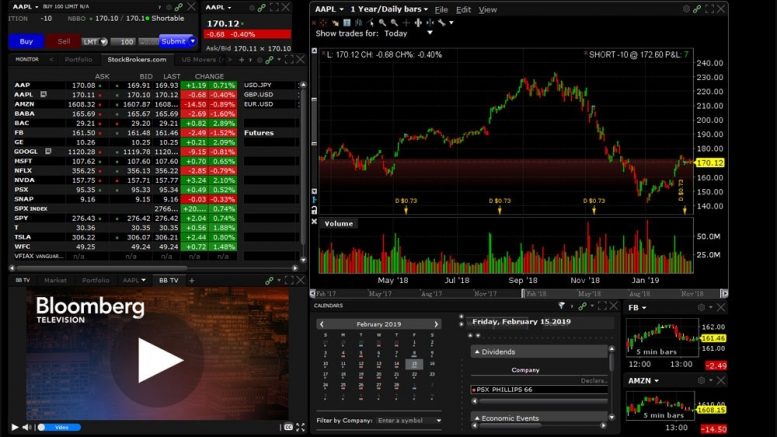Viewport: 777px width, 437px height.
Task: Click the small play control under the video
Action: 15,427
